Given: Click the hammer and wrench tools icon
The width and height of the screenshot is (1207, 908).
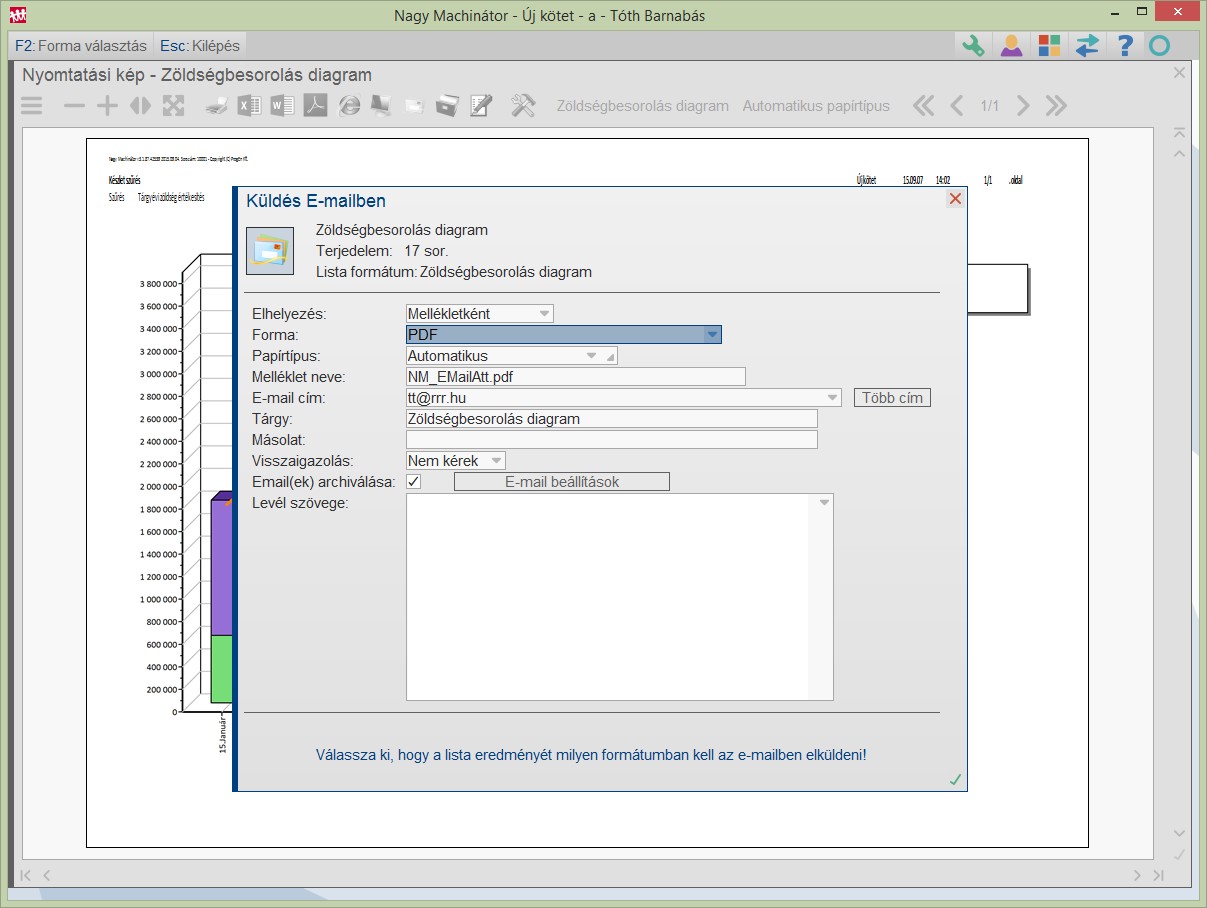Looking at the screenshot, I should 523,106.
